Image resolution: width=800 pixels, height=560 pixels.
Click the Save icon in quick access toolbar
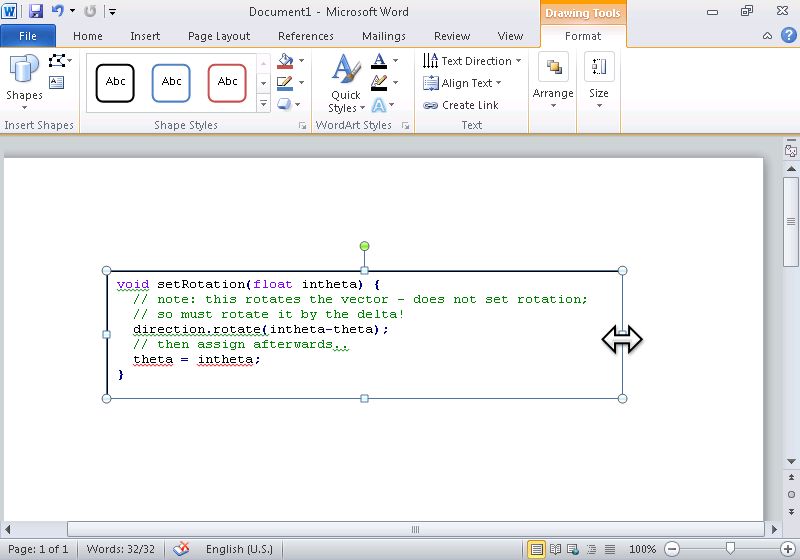(35, 11)
